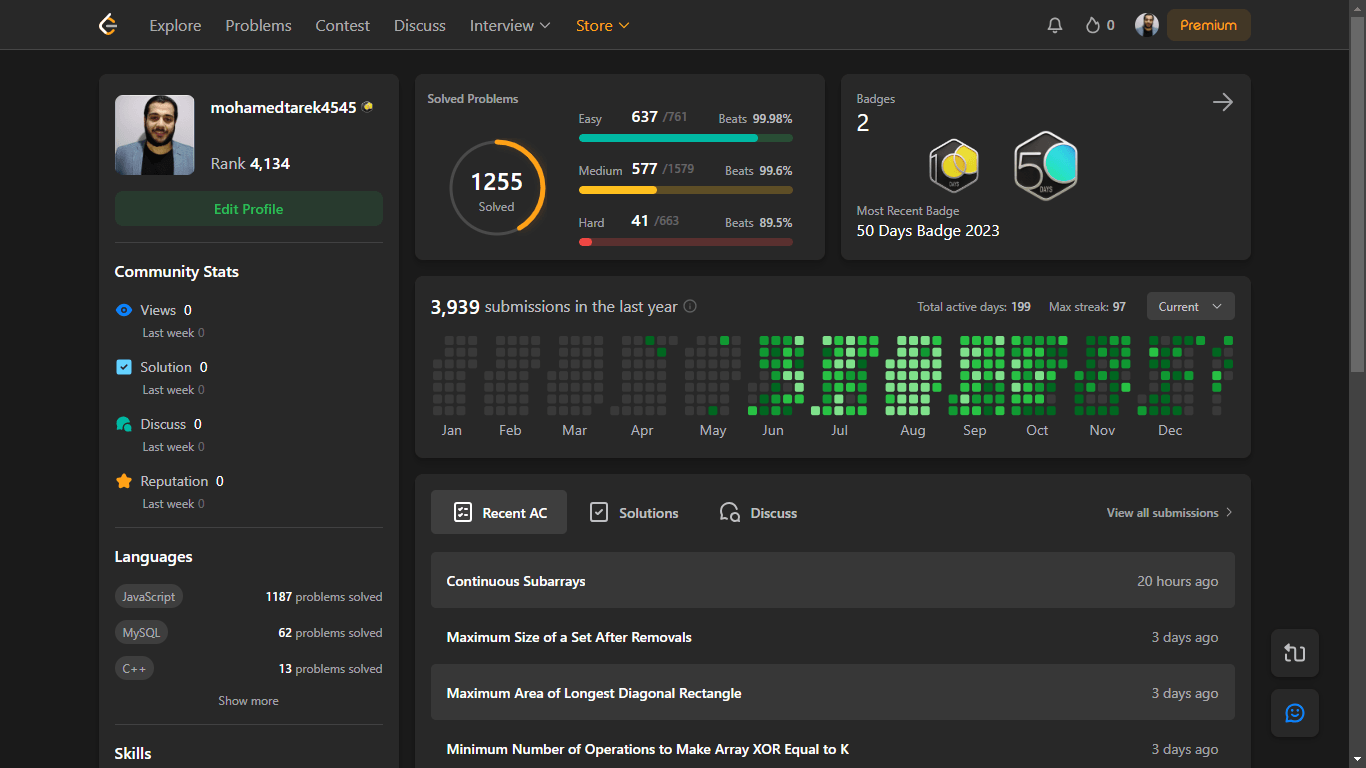Click the 20 hours ago timestamp
The height and width of the screenshot is (768, 1366).
click(x=1177, y=581)
